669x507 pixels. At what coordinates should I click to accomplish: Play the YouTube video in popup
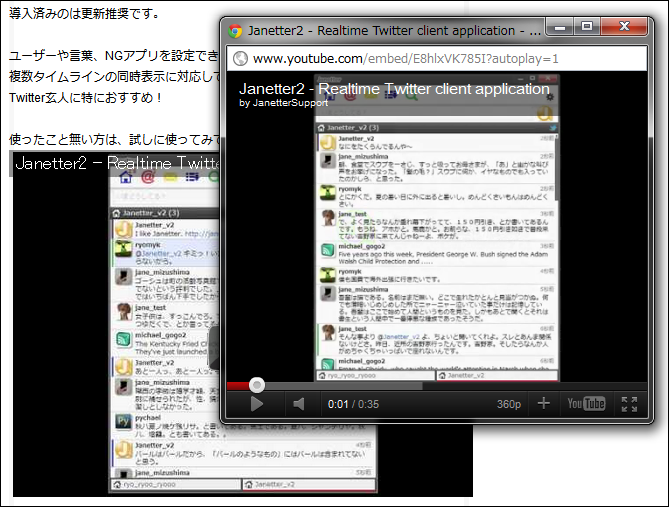pos(256,404)
